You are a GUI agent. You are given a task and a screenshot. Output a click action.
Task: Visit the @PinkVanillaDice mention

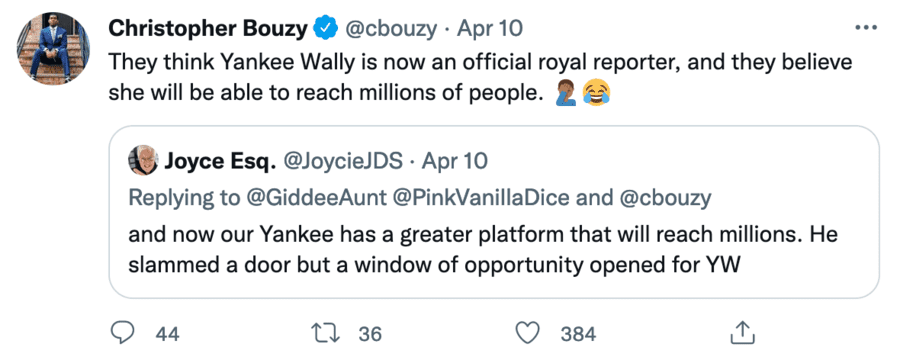point(481,198)
